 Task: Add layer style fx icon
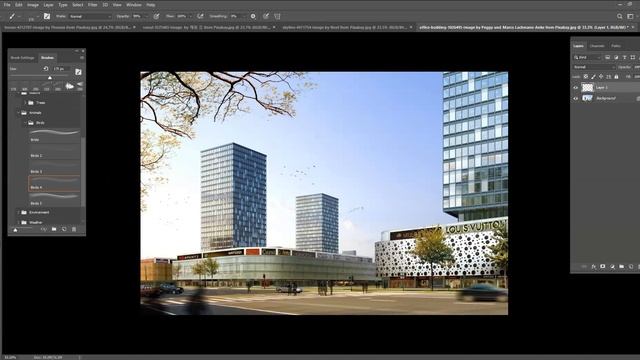(593, 267)
